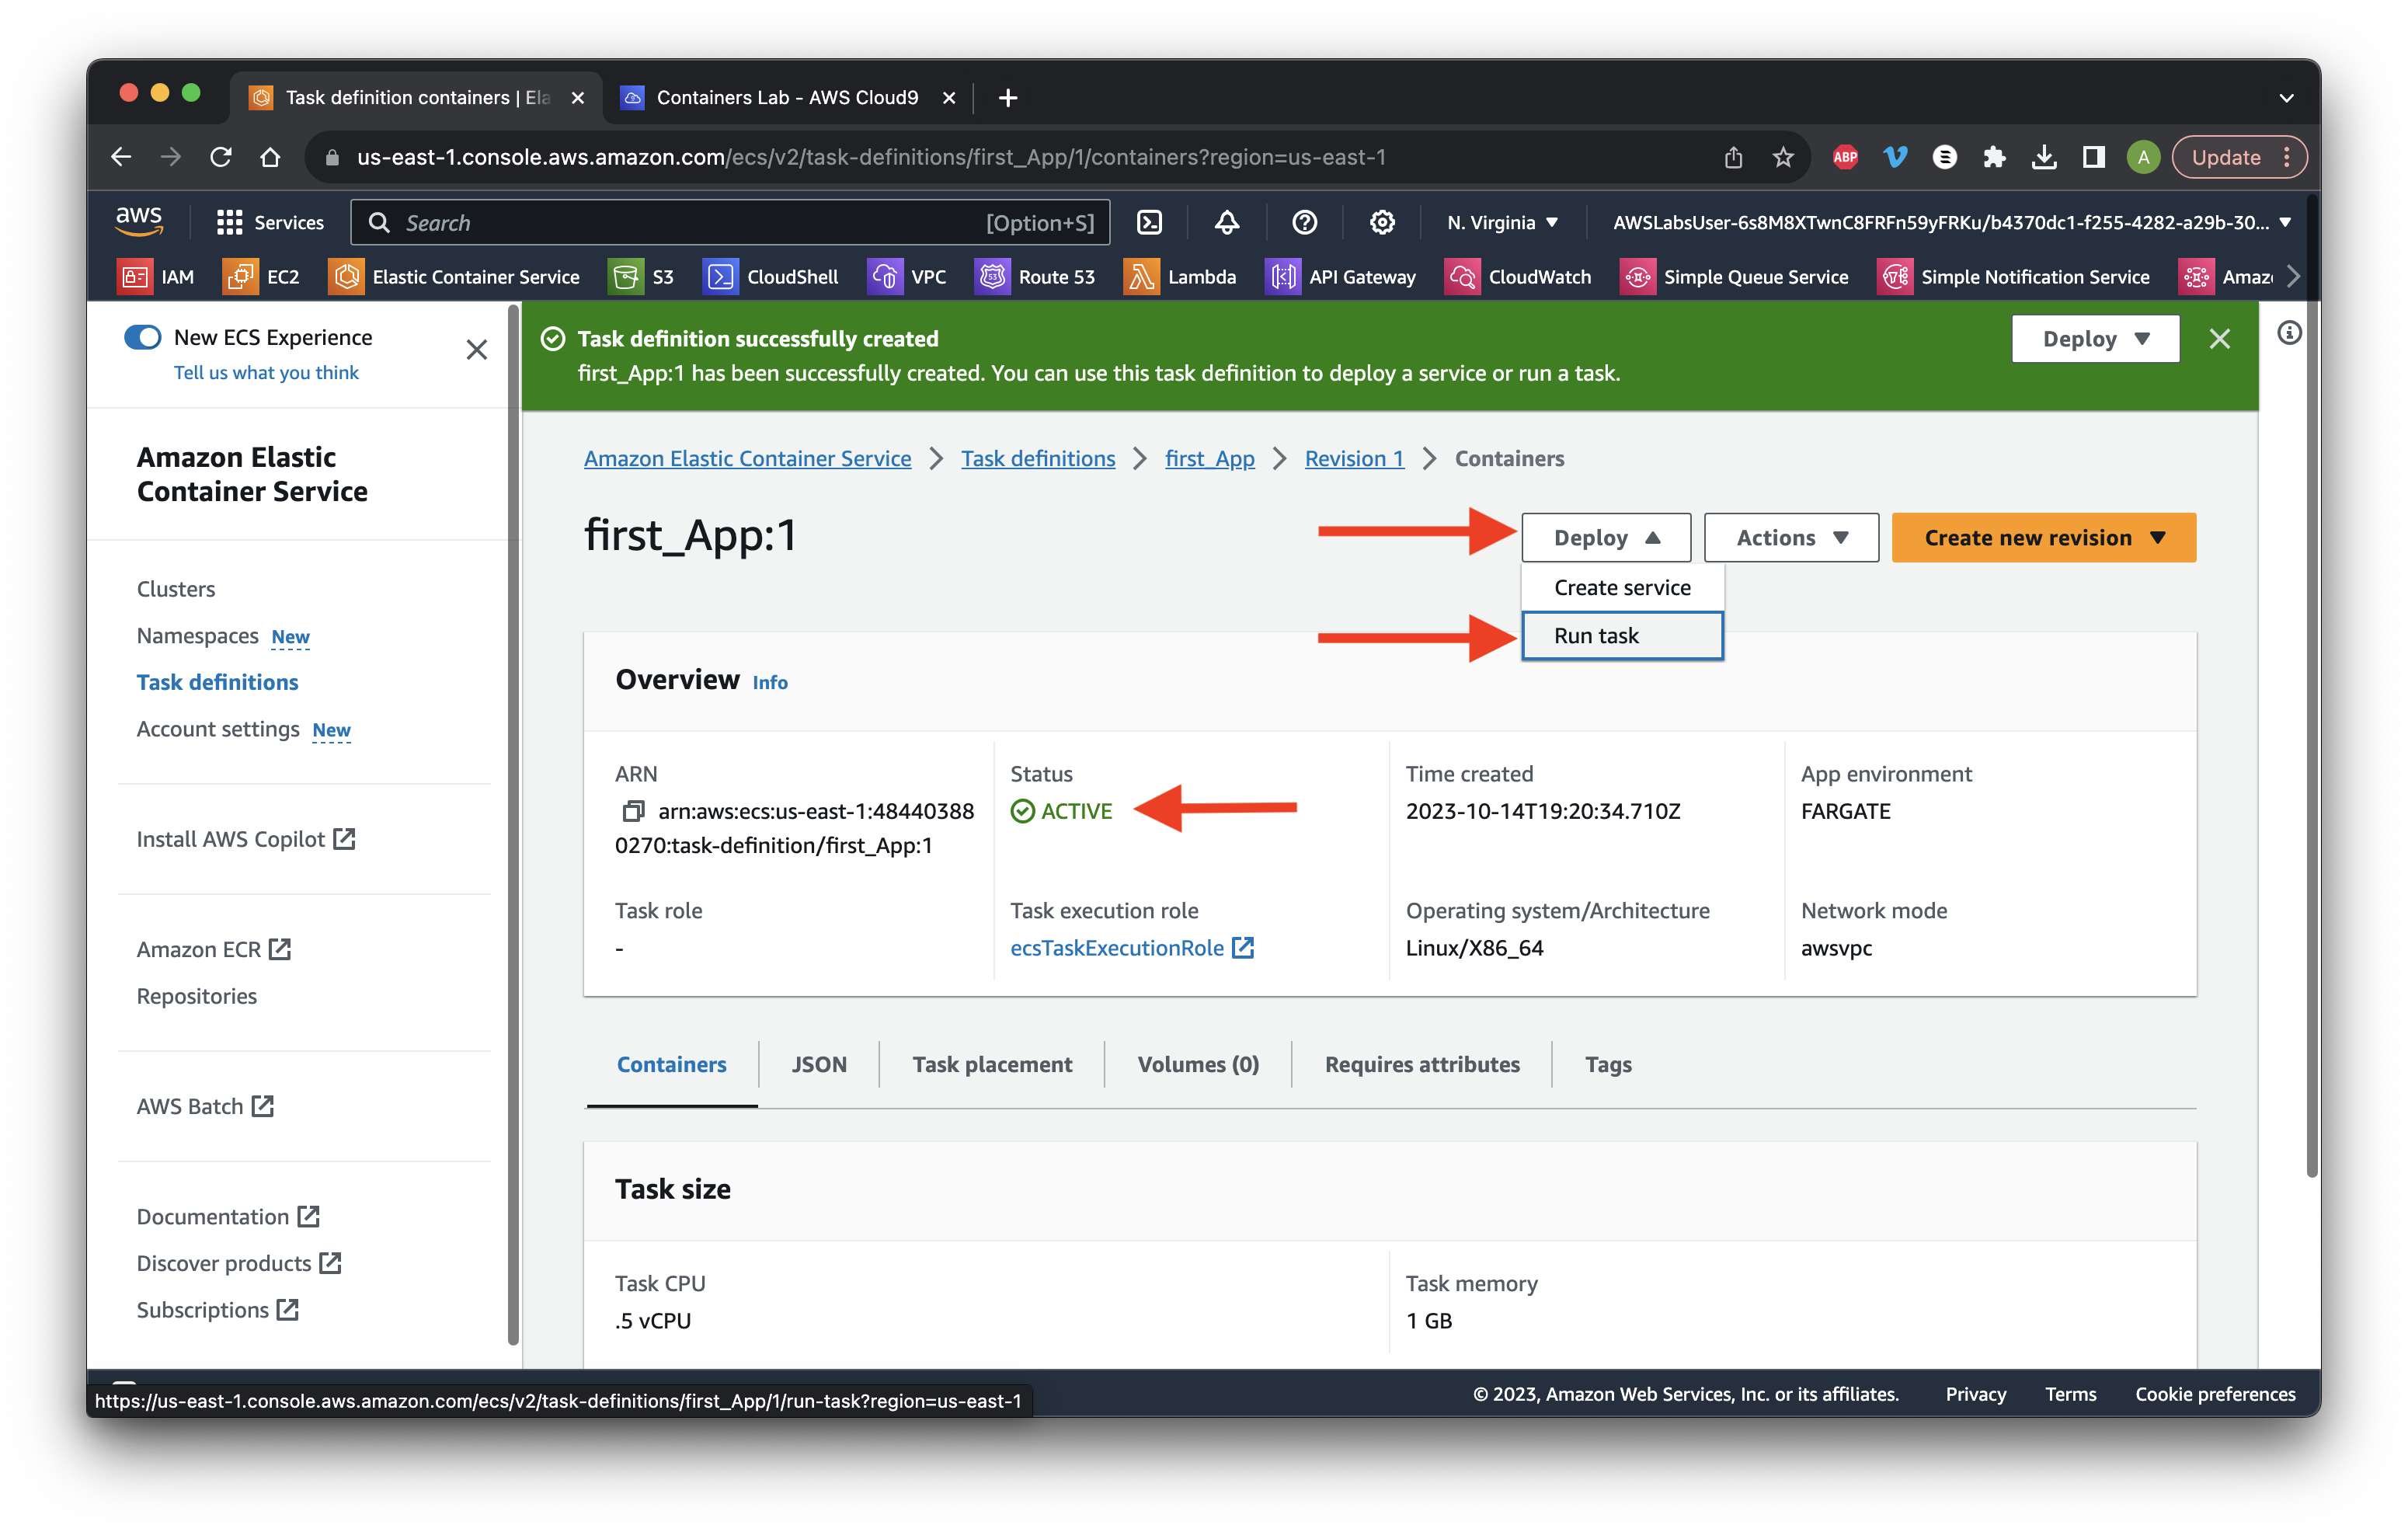
Task: Open the browser extensions puzzle icon
Action: [x=1994, y=157]
